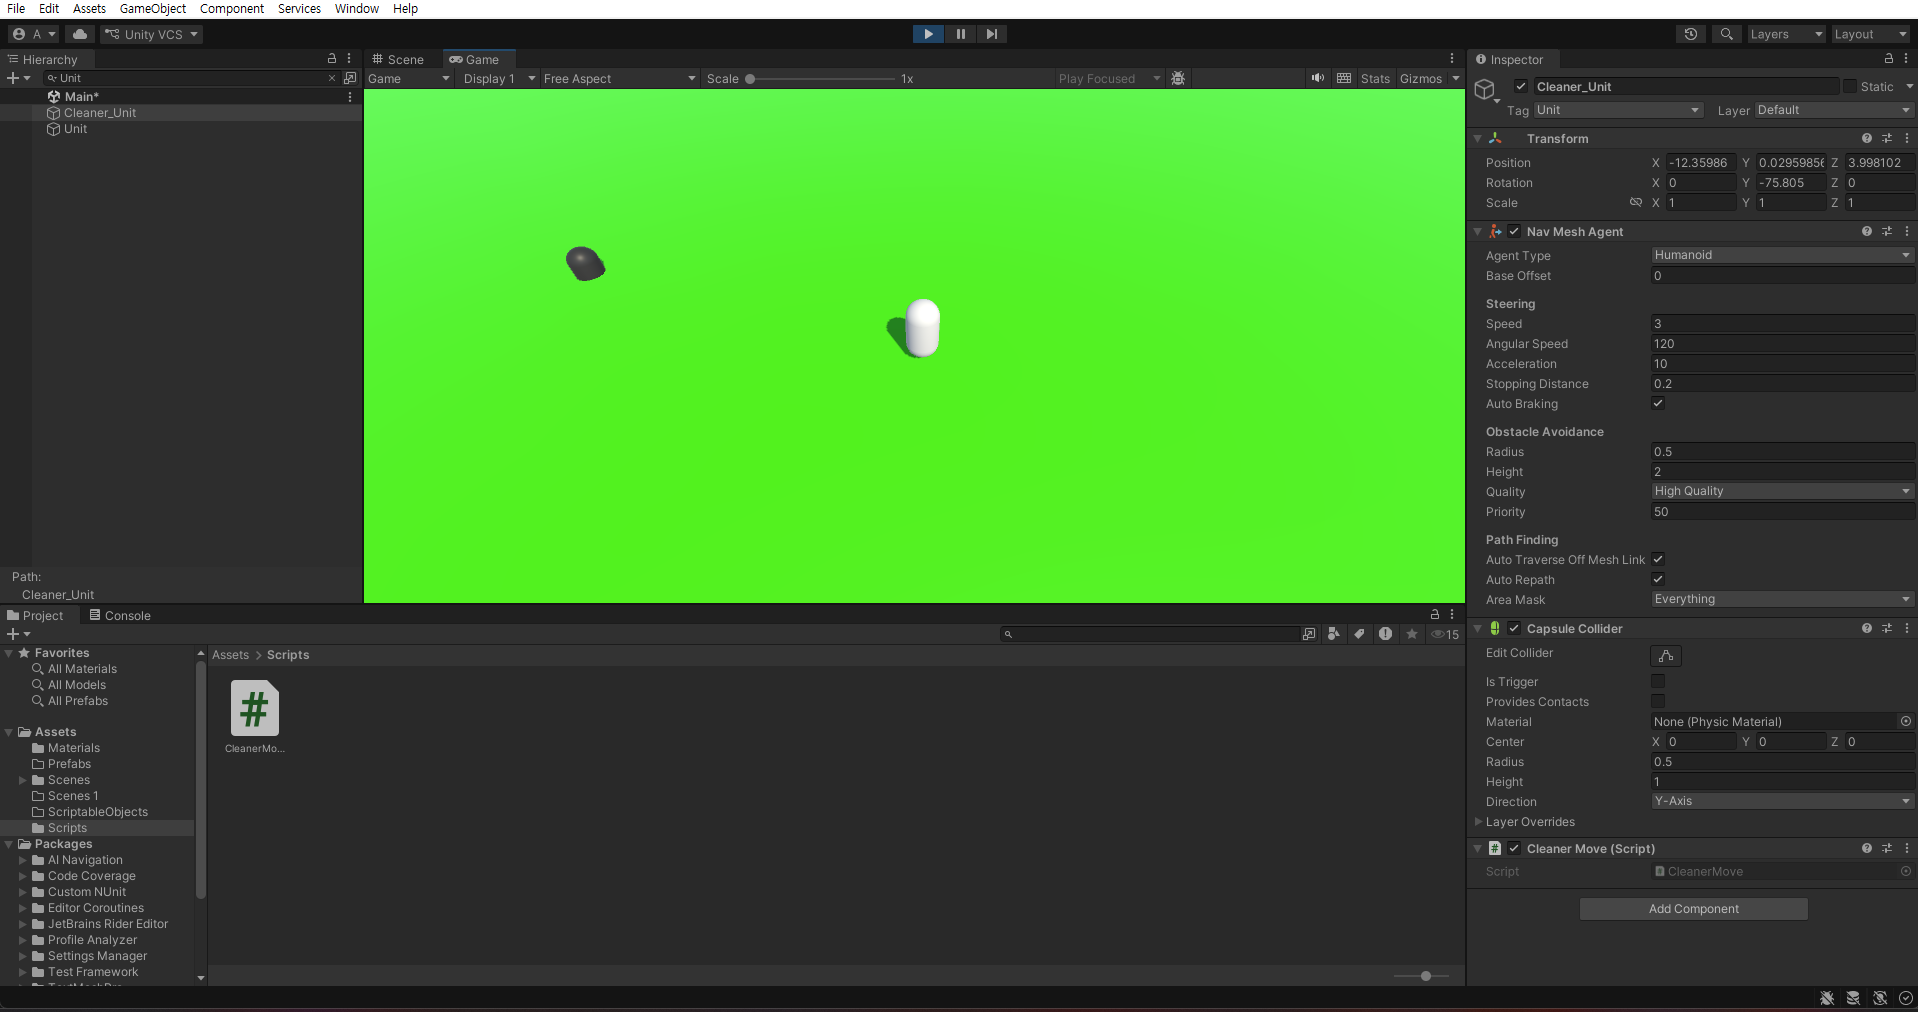Open the Free Aspect dropdown
Image resolution: width=1918 pixels, height=1012 pixels.
pyautogui.click(x=619, y=79)
